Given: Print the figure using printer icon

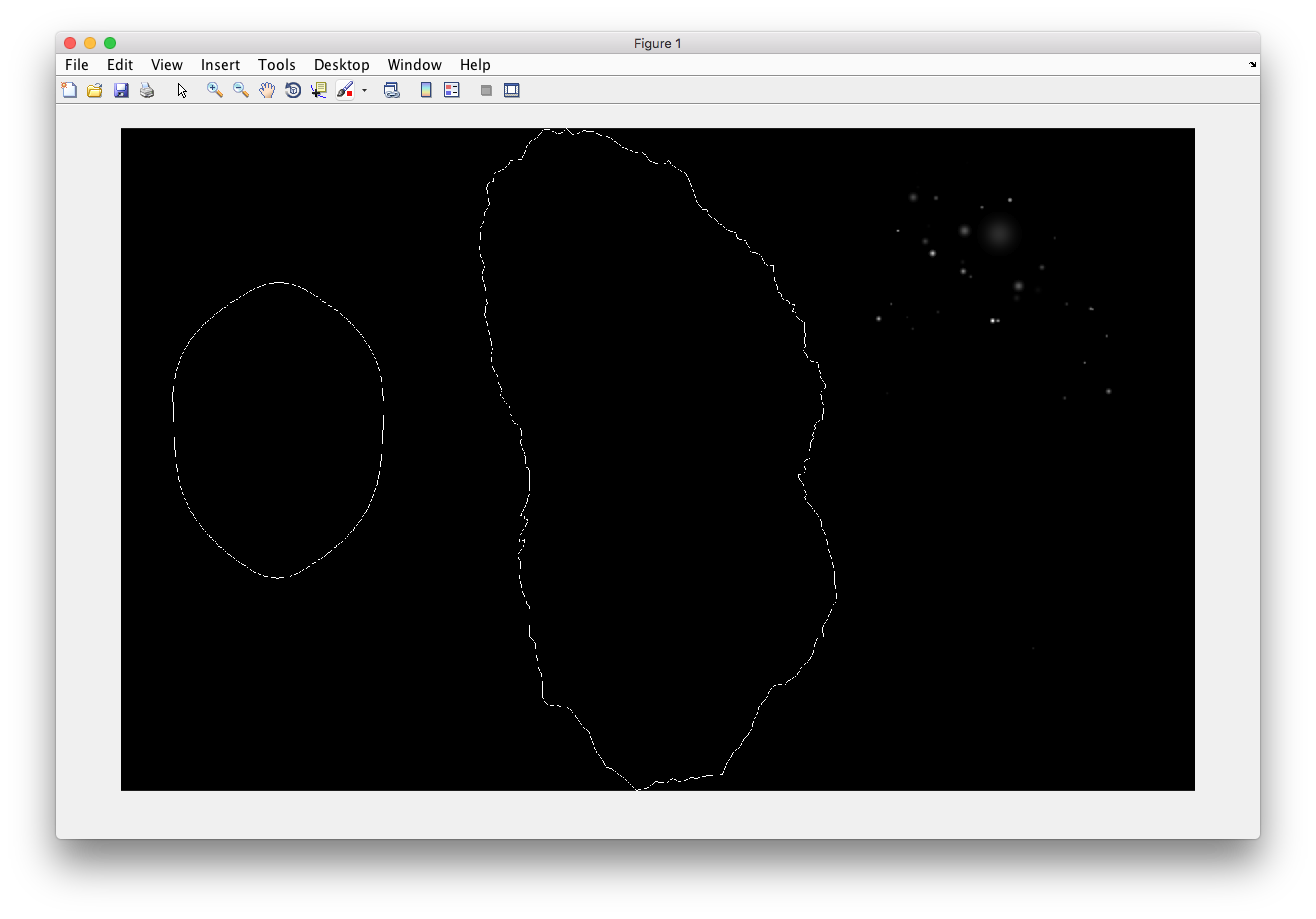Looking at the screenshot, I should [x=147, y=90].
